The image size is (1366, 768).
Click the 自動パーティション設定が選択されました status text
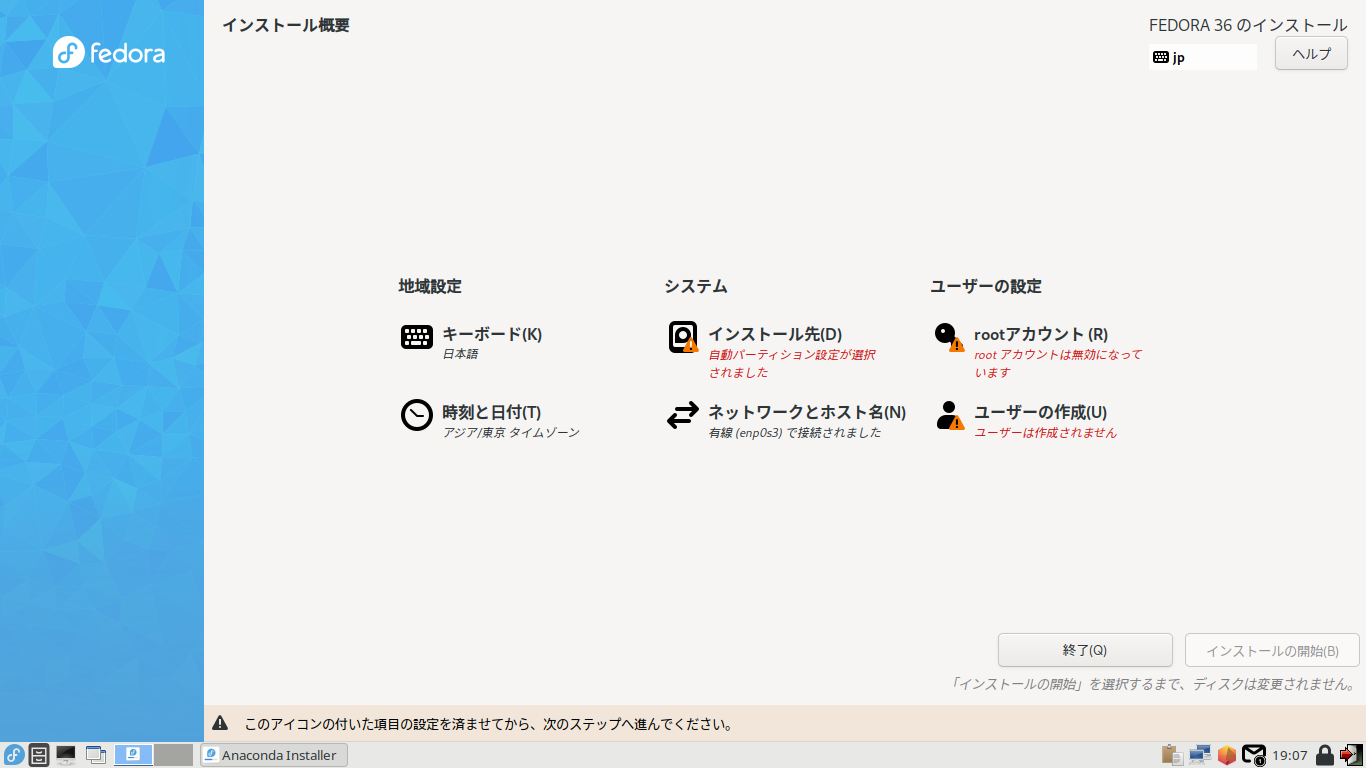tap(792, 363)
